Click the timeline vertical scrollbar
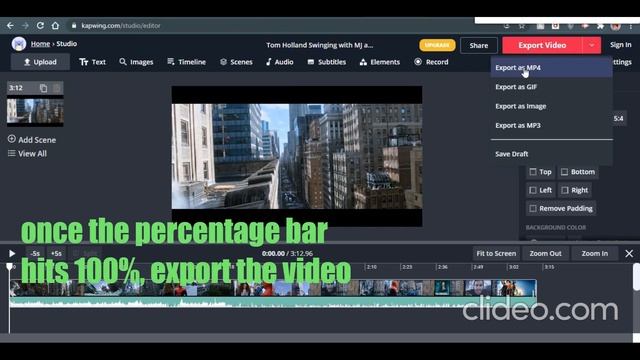This screenshot has height=360, width=640. 636,277
